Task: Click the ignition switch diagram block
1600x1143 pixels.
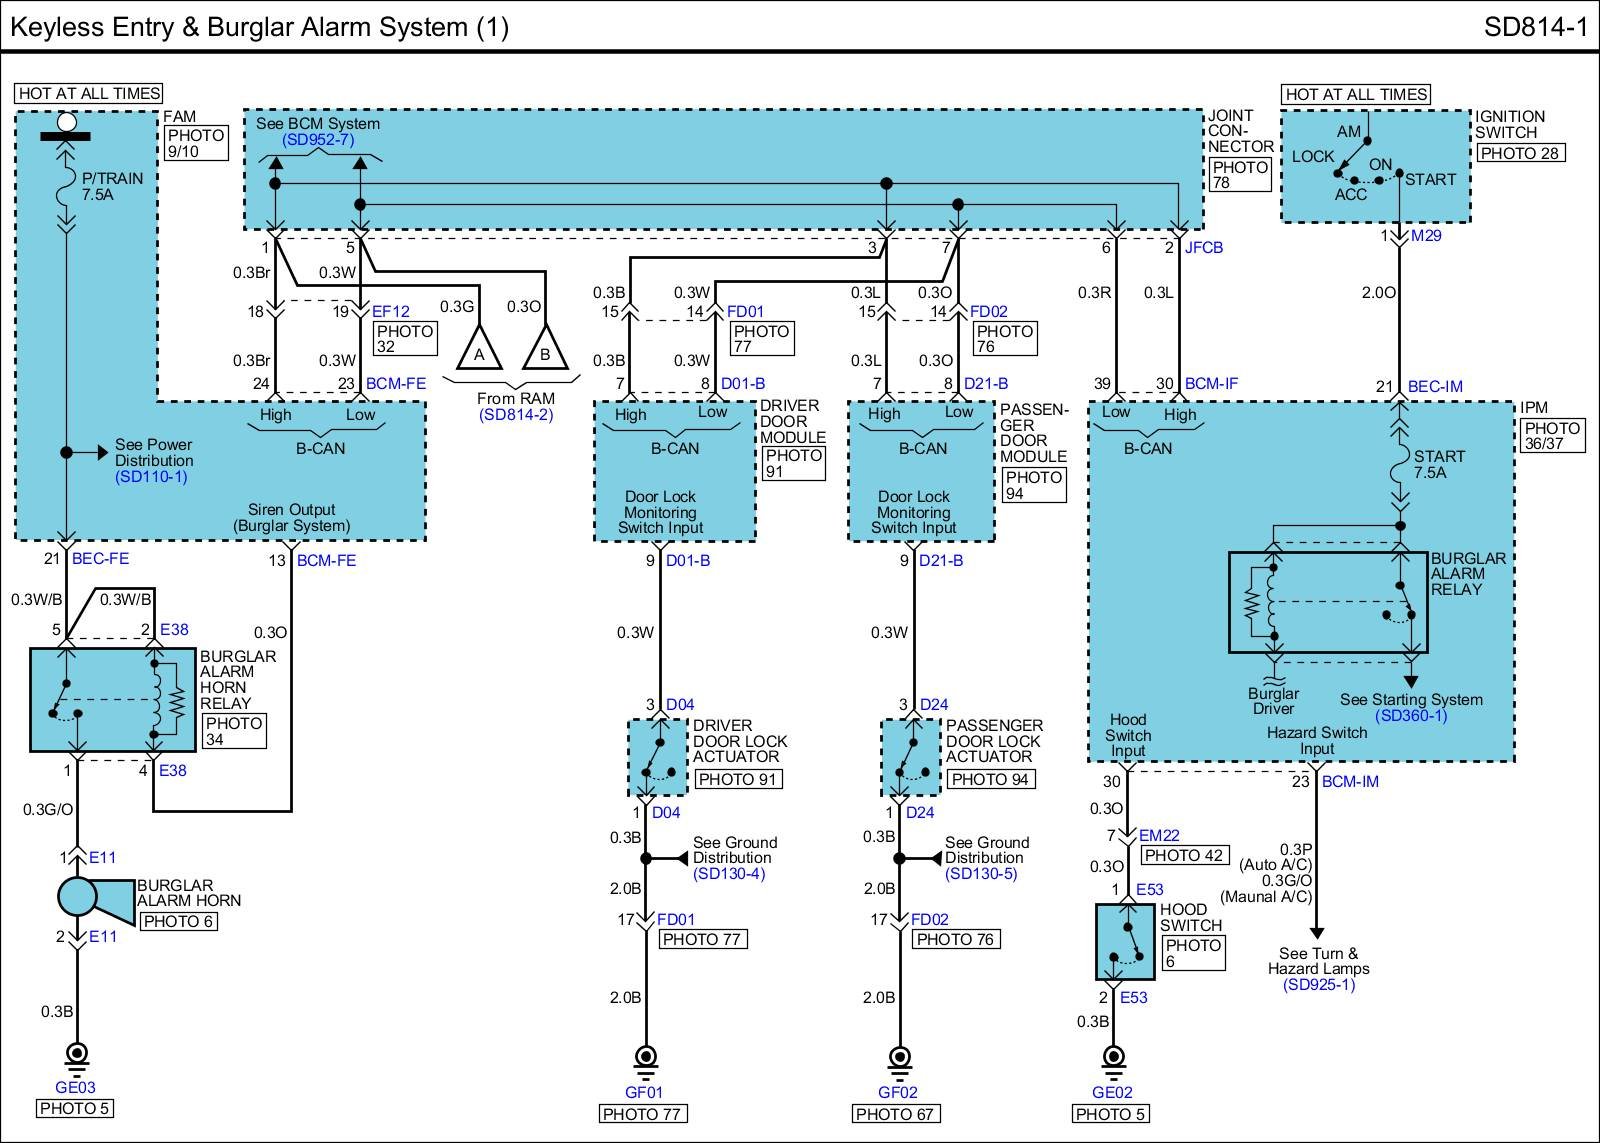Action: (1376, 166)
